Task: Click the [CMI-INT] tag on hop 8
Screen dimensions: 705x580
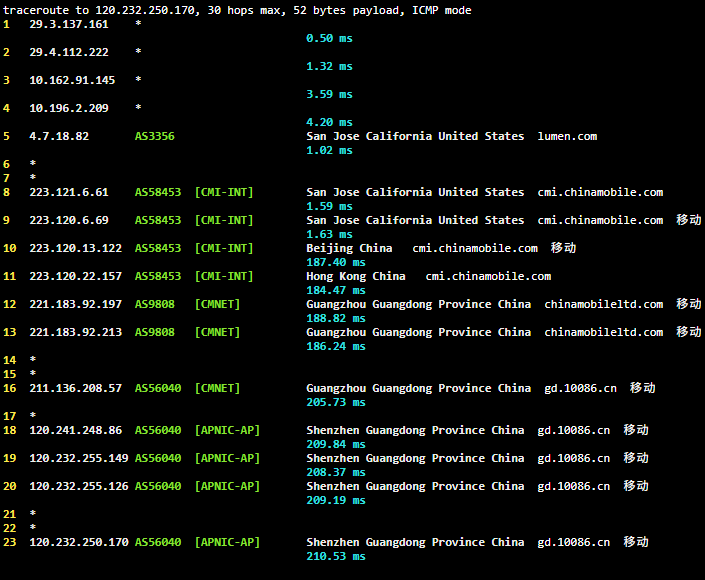Action: [224, 192]
